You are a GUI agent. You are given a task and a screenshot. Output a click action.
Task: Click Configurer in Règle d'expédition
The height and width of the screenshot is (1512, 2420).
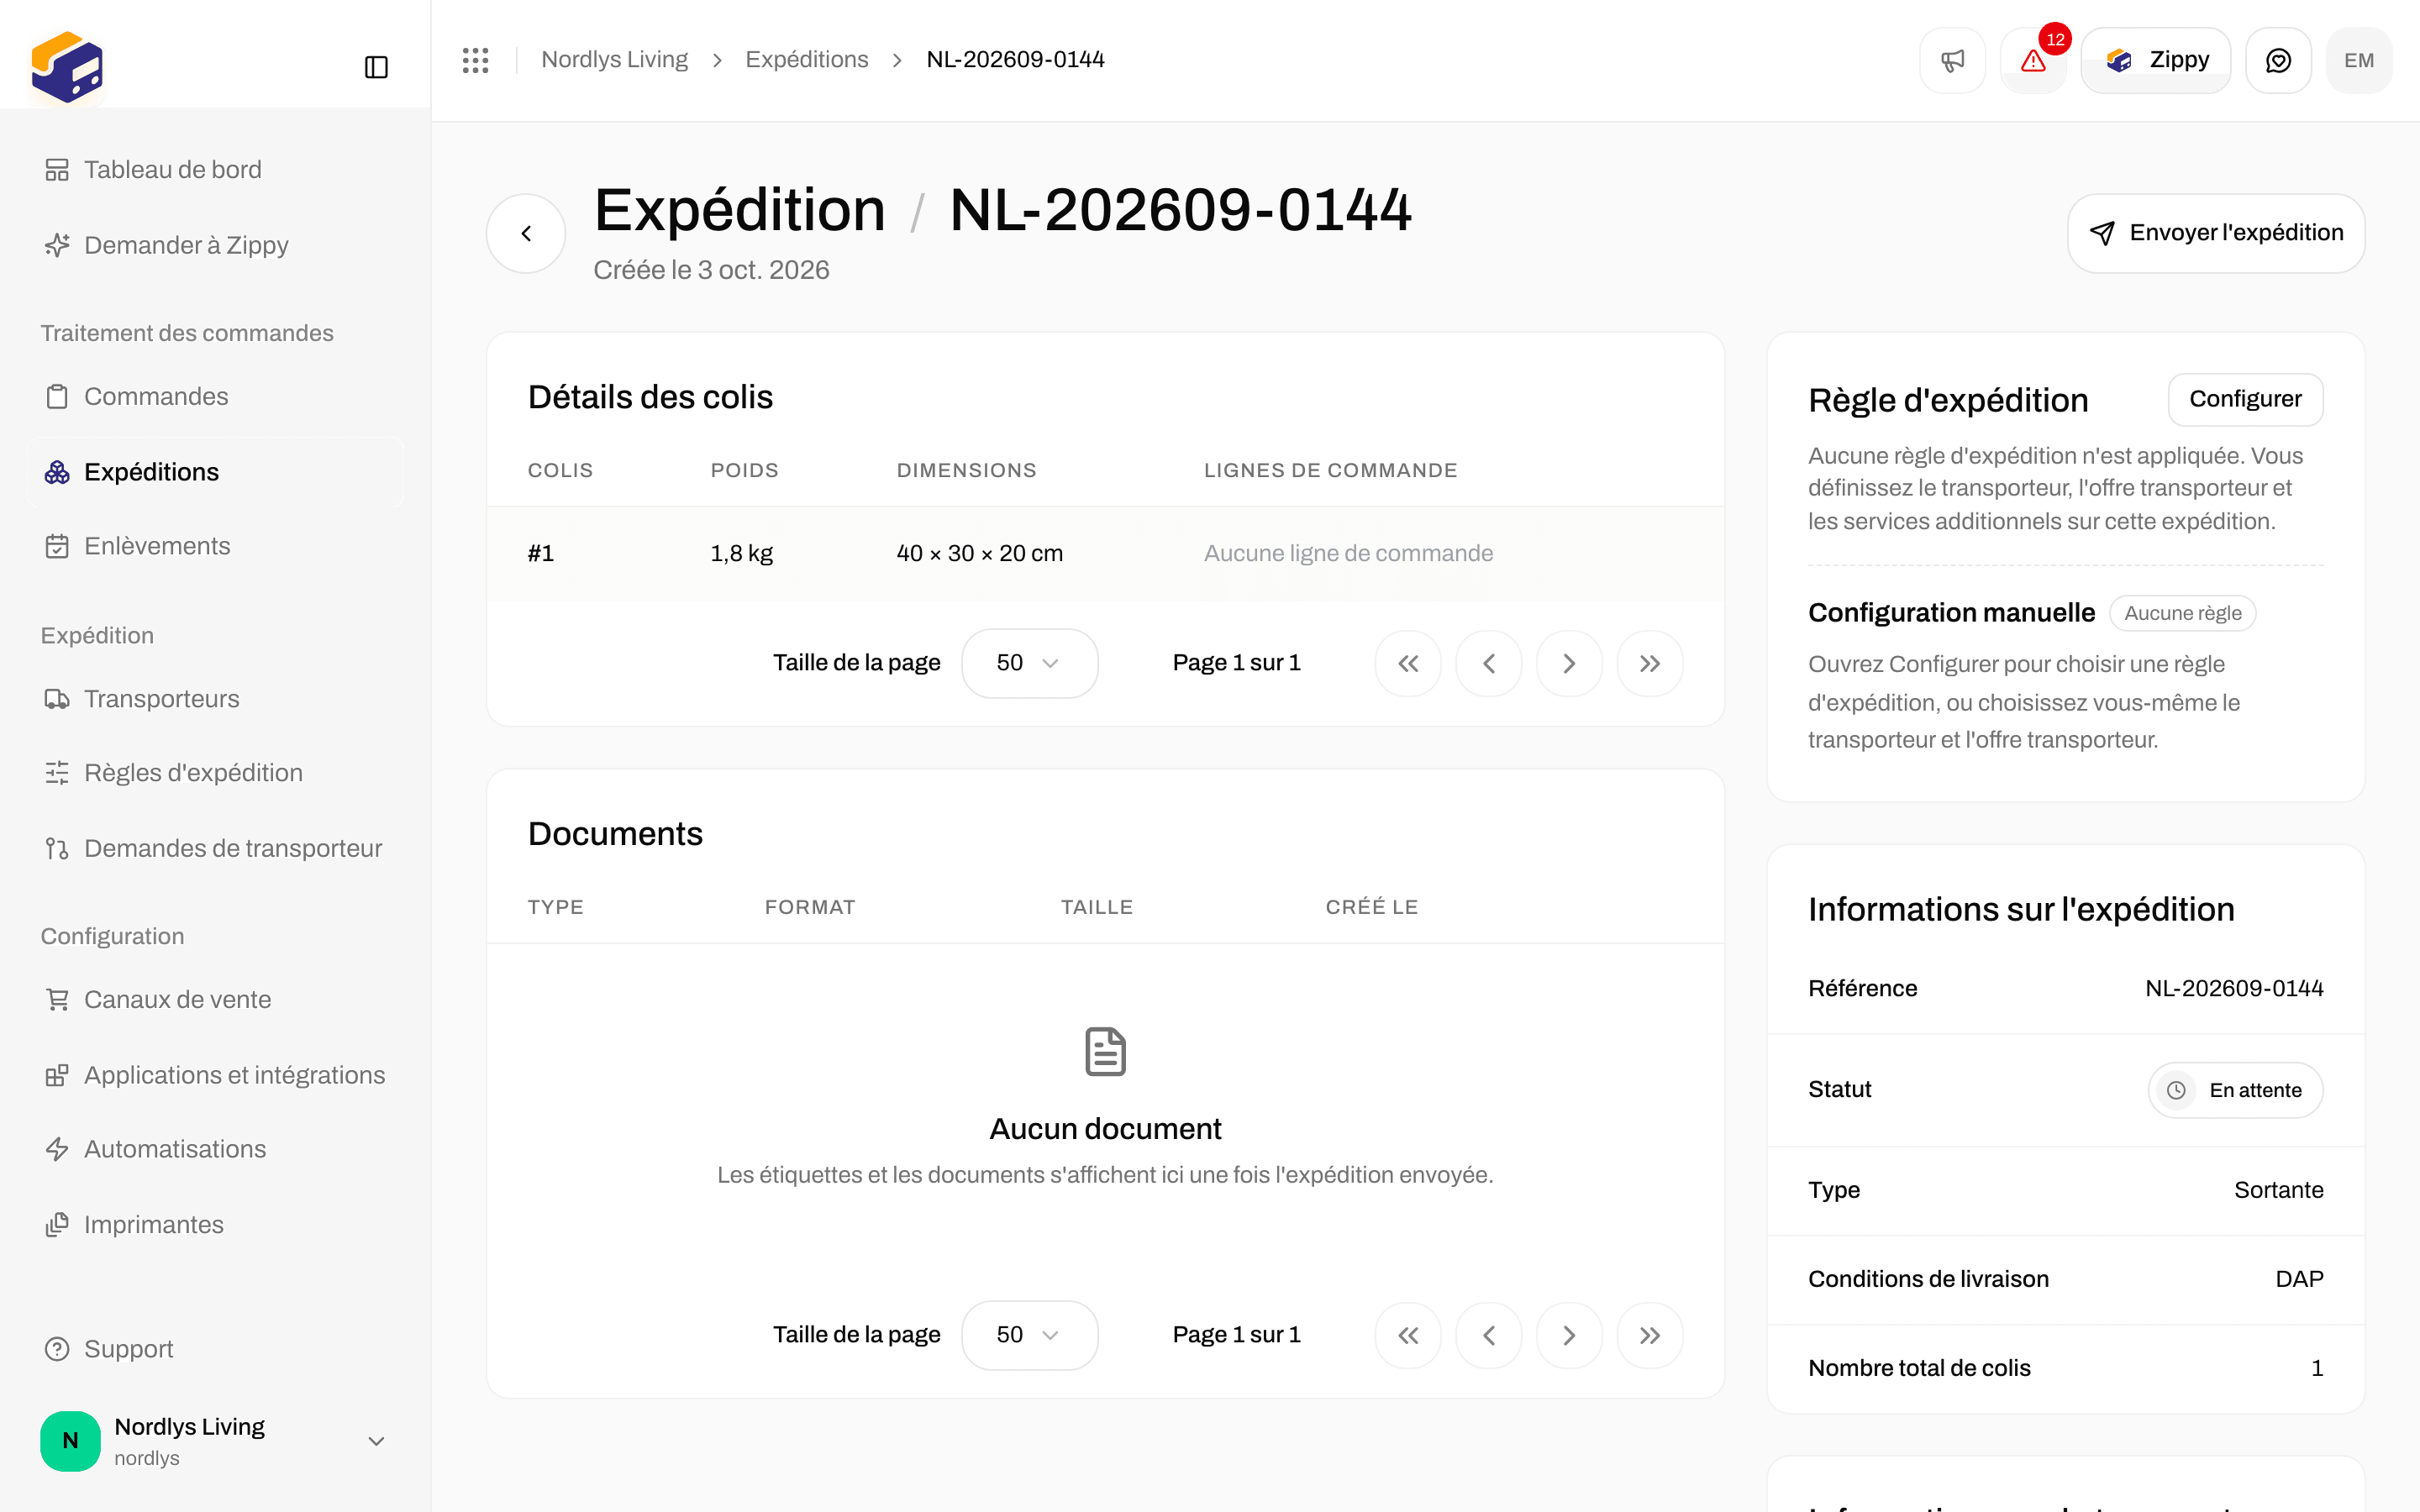click(2245, 399)
